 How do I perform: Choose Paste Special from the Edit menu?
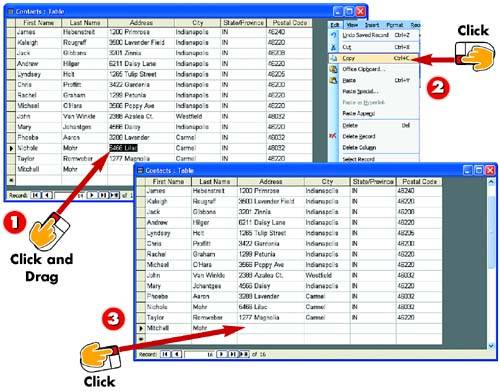pyautogui.click(x=360, y=91)
